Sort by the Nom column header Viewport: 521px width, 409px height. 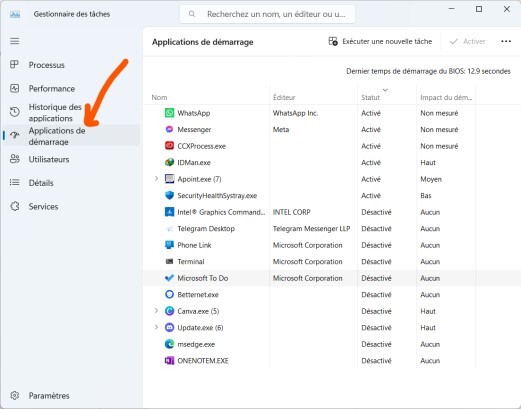(159, 97)
